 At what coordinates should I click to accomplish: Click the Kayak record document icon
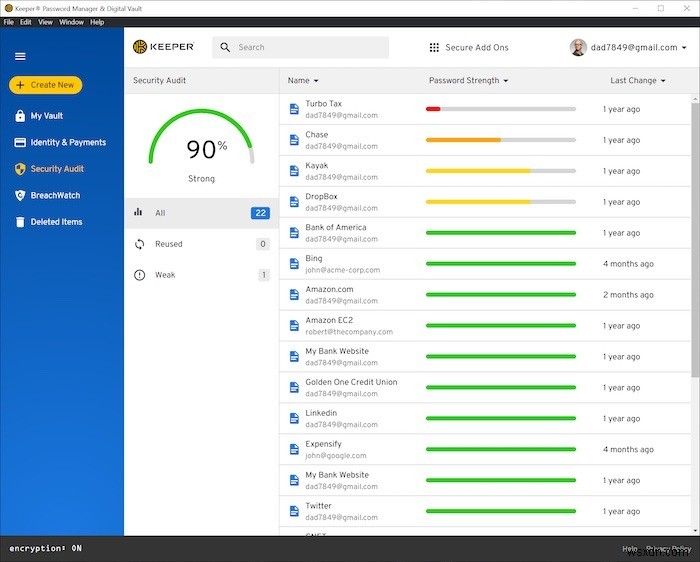294,171
